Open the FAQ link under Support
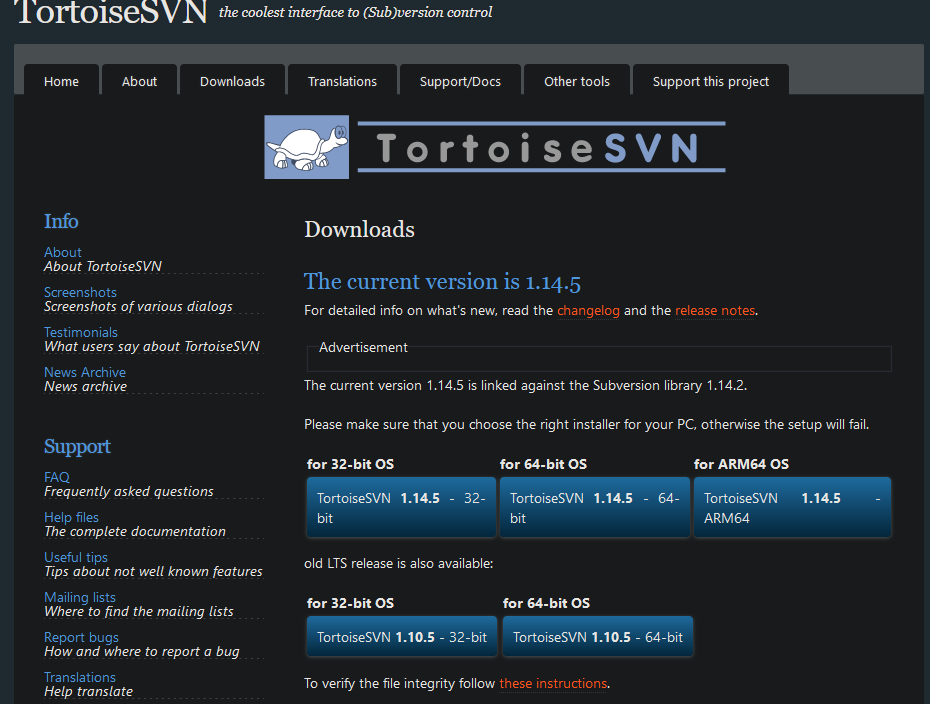930x704 pixels. coord(56,477)
